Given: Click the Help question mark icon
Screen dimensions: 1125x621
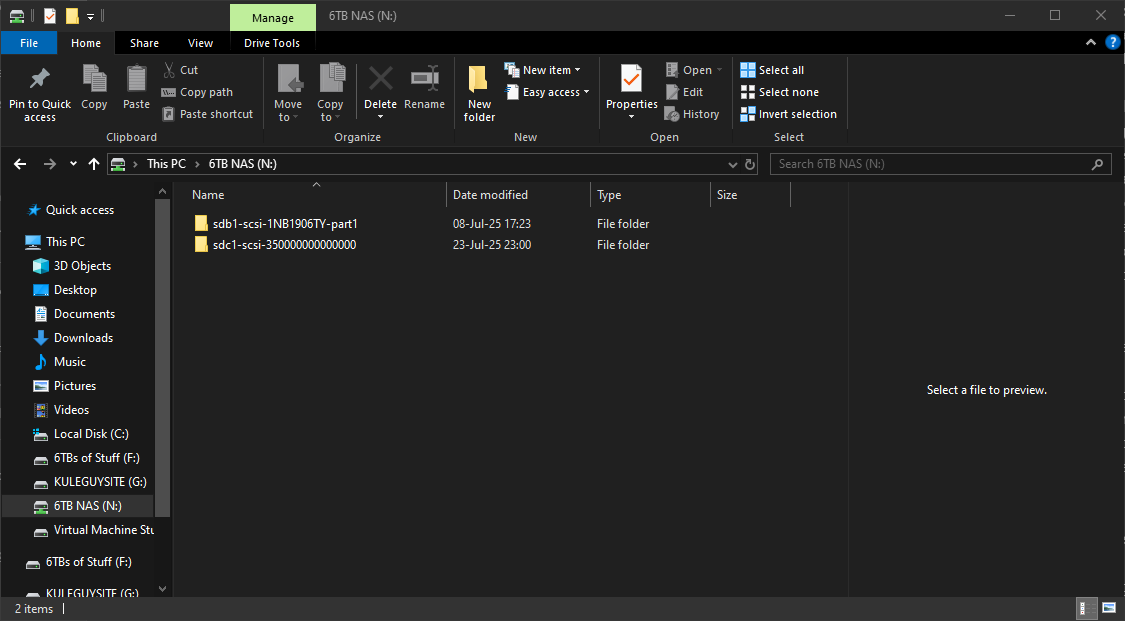Looking at the screenshot, I should point(1112,43).
